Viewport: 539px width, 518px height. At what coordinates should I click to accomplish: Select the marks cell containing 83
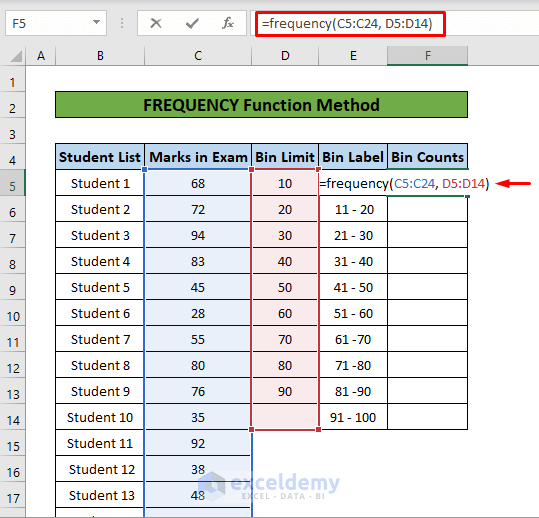coord(198,262)
